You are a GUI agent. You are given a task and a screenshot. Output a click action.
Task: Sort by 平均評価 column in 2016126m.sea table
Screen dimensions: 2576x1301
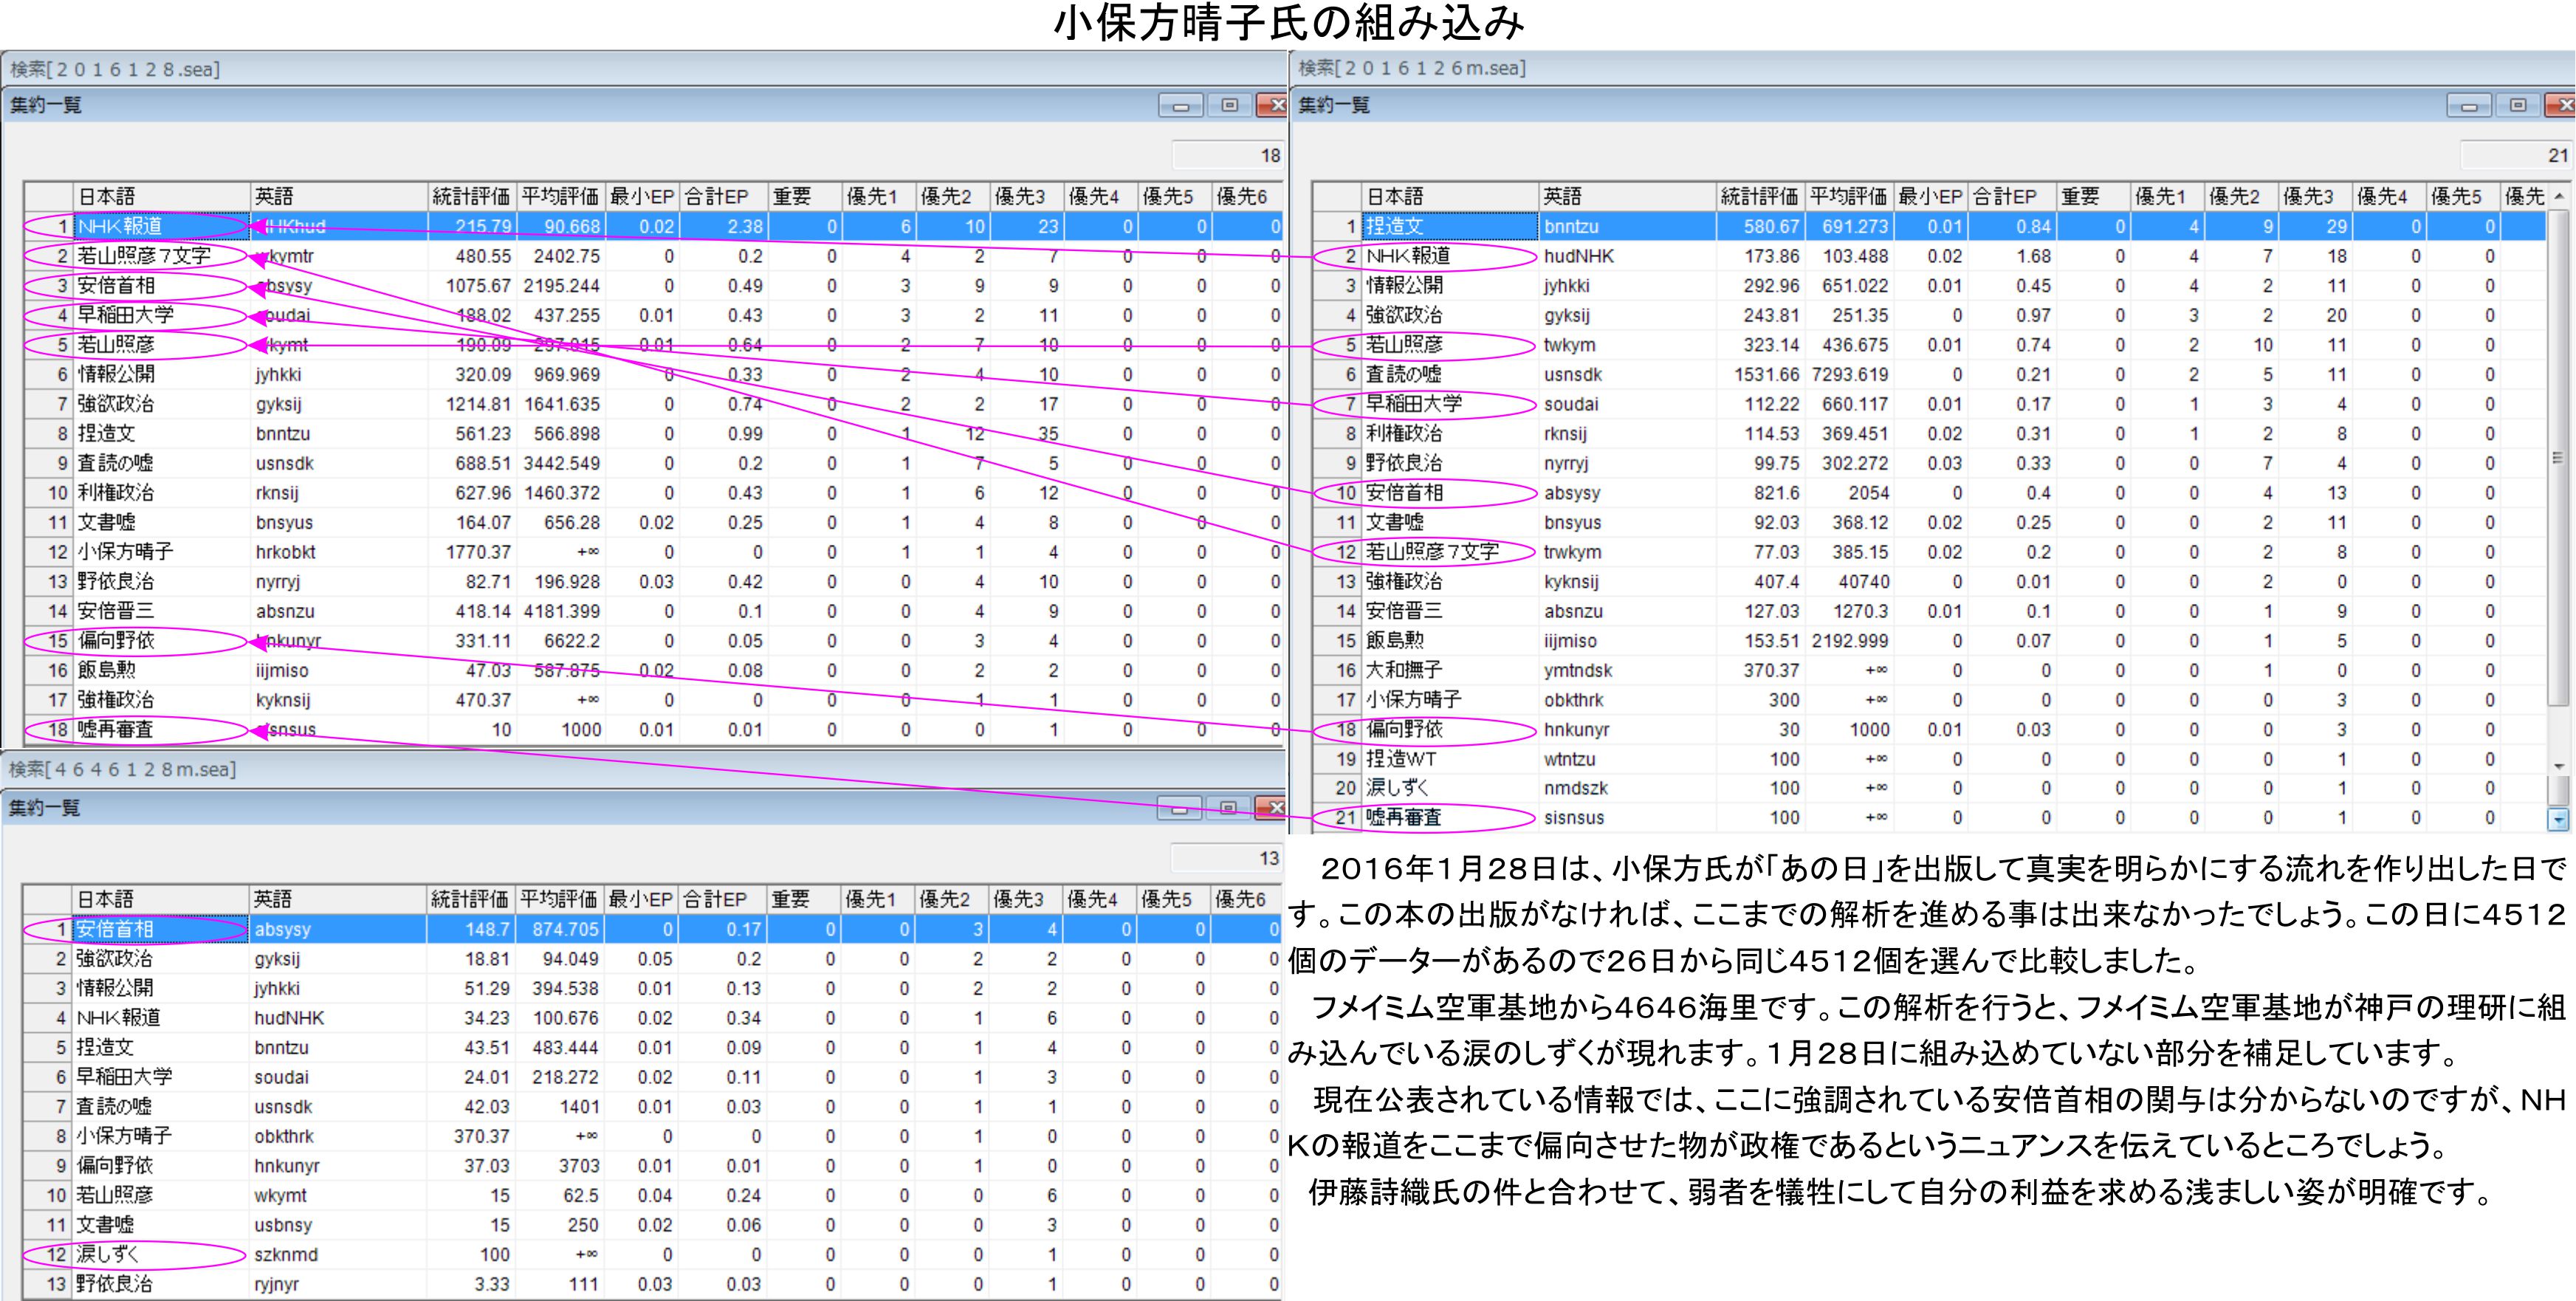pos(1848,197)
